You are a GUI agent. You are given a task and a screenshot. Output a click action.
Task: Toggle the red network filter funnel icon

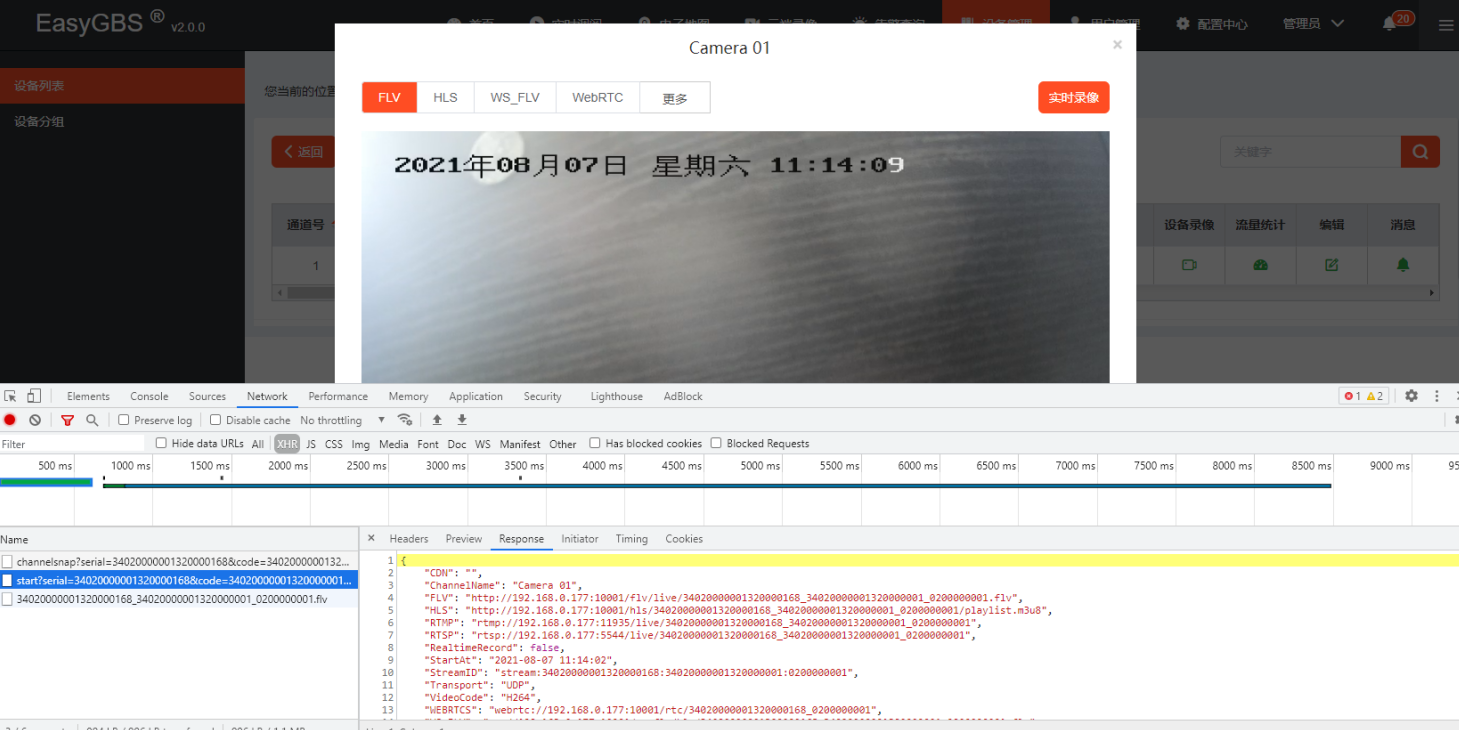(x=67, y=420)
